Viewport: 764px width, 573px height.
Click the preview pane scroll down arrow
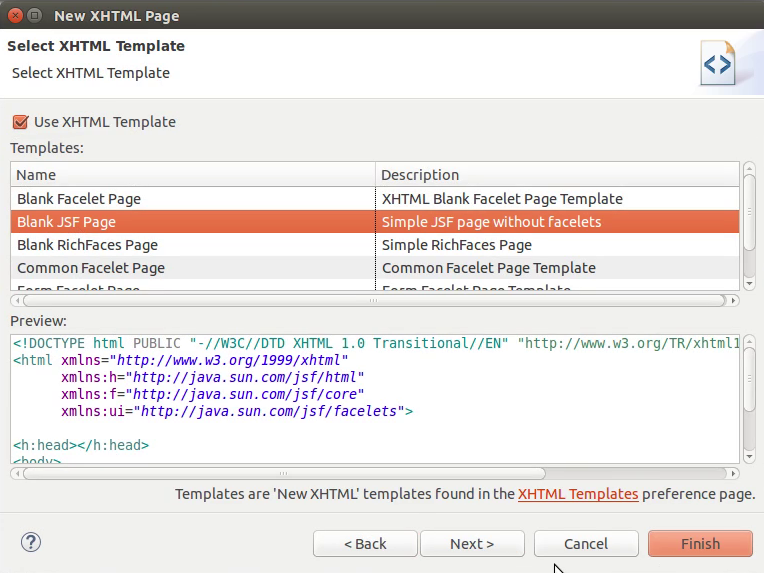(749, 457)
